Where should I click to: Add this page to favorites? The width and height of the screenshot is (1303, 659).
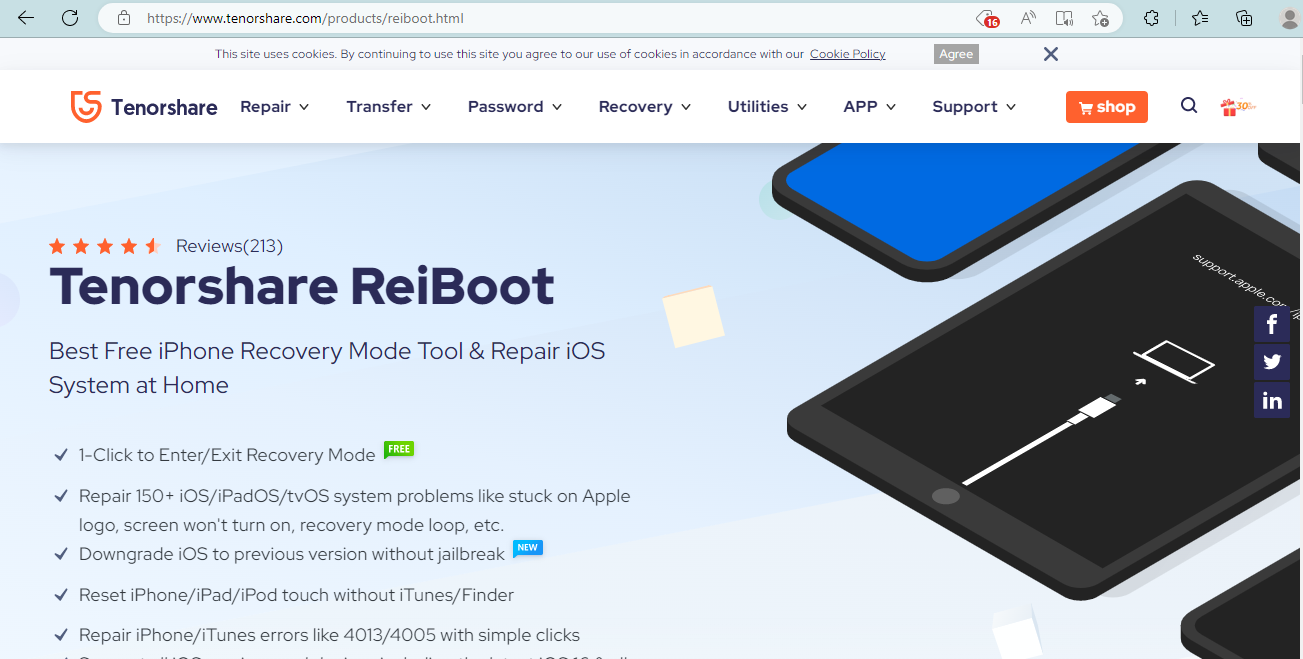(1100, 18)
